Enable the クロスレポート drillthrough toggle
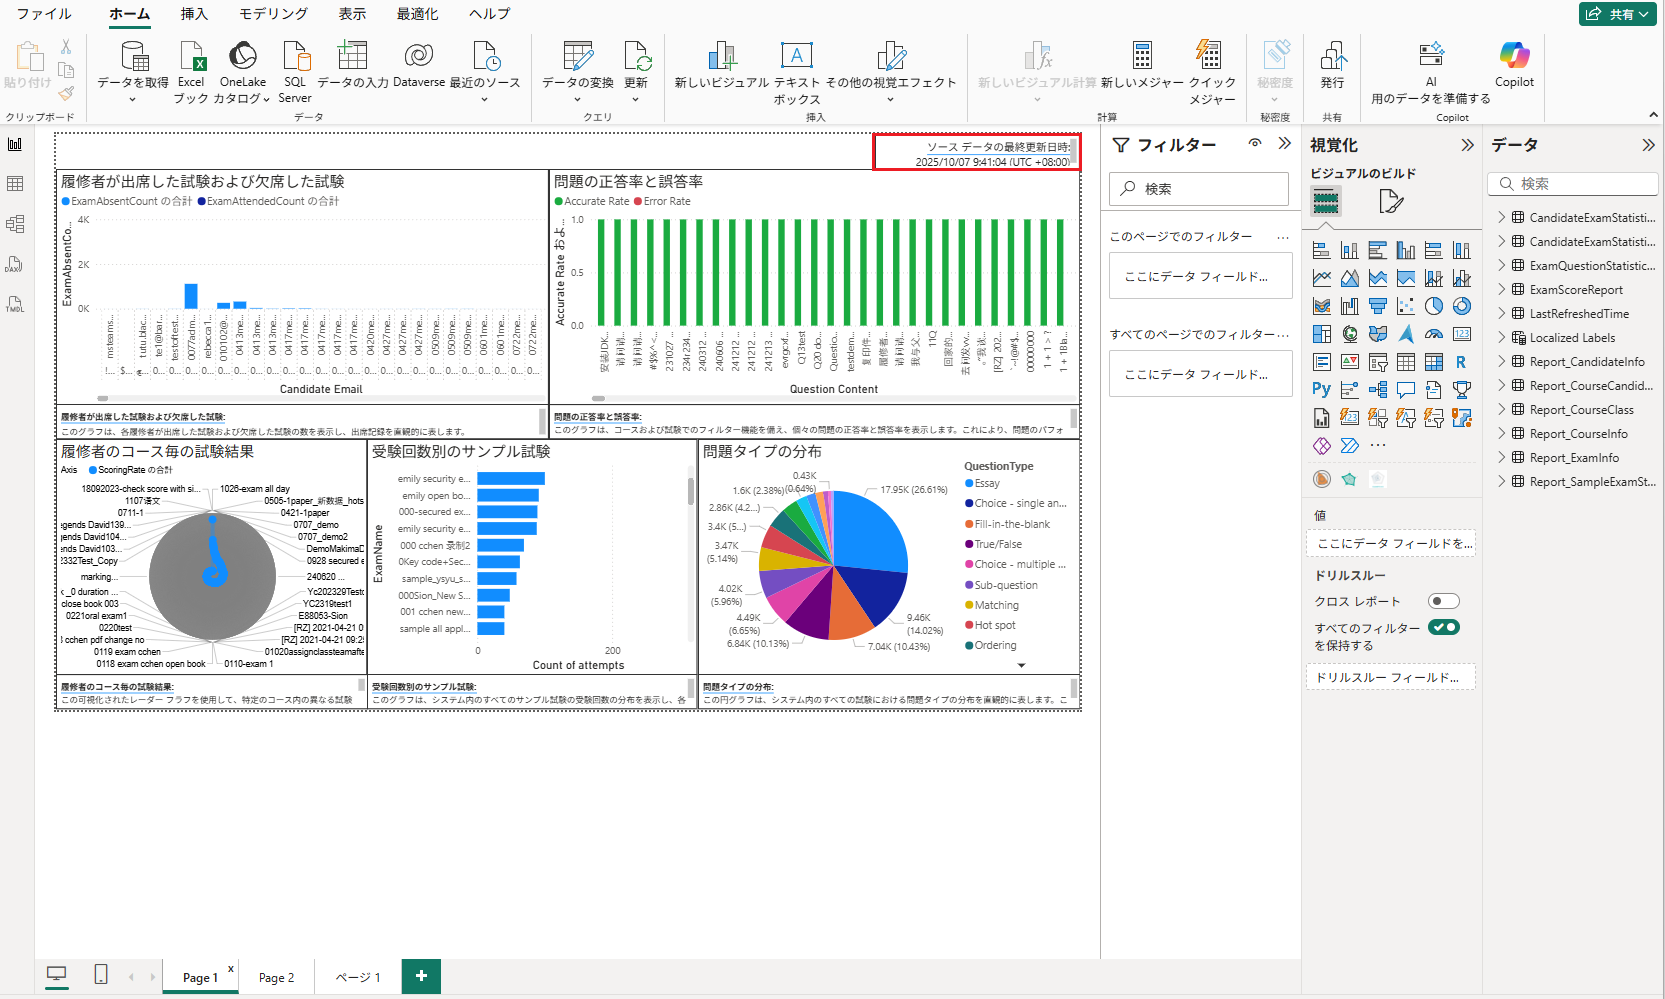 [x=1443, y=600]
